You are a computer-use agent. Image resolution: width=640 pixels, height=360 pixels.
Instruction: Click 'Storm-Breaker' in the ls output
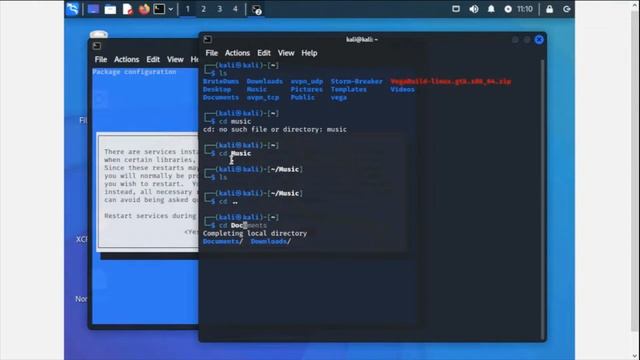pyautogui.click(x=357, y=81)
